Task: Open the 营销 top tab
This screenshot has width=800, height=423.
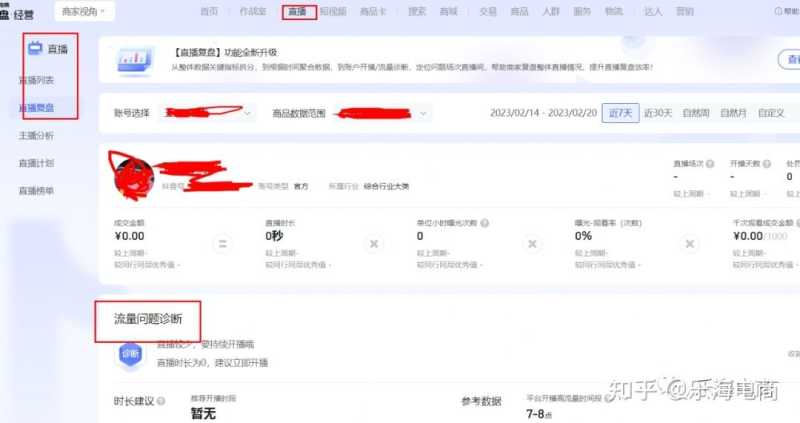Action: [x=685, y=12]
